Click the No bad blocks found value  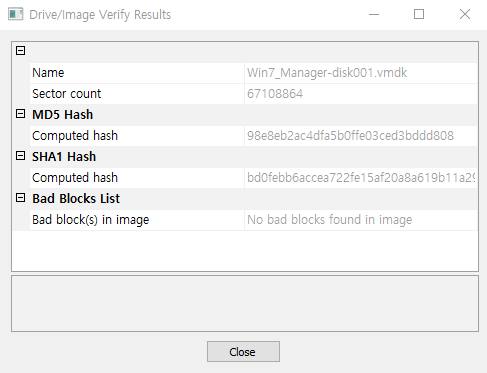330,220
